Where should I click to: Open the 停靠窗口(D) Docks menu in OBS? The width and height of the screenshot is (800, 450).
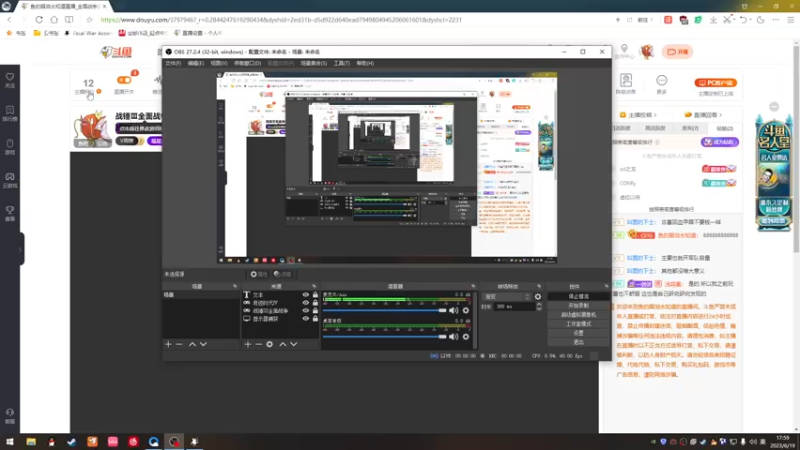tap(247, 63)
